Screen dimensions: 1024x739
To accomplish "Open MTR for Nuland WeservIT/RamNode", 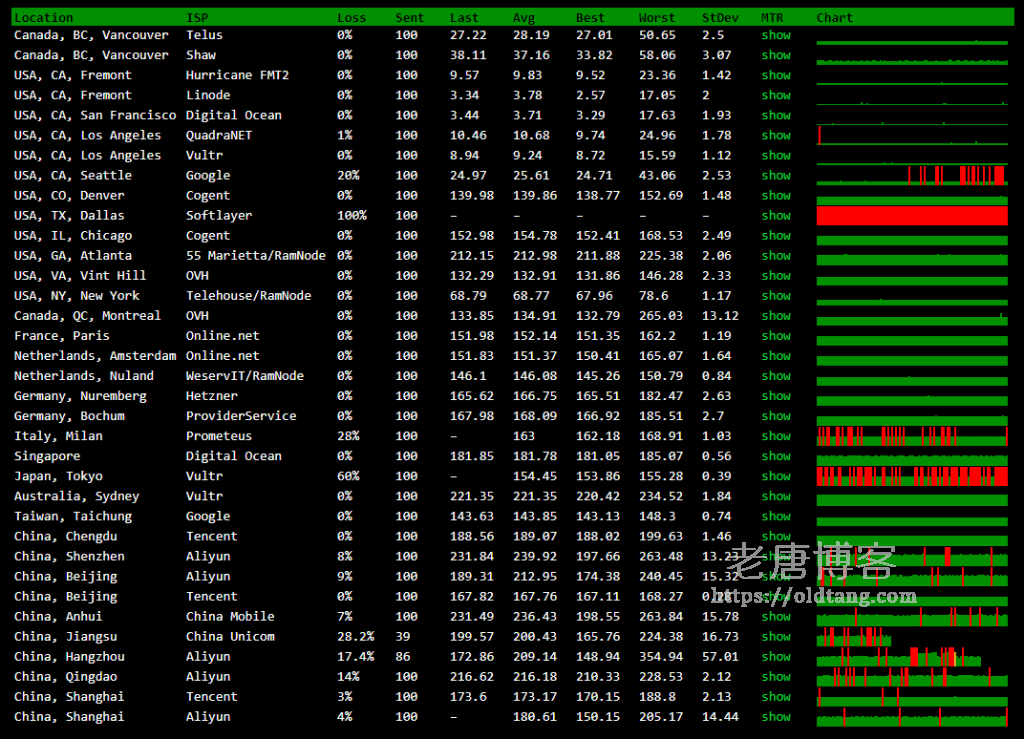I will (x=776, y=376).
